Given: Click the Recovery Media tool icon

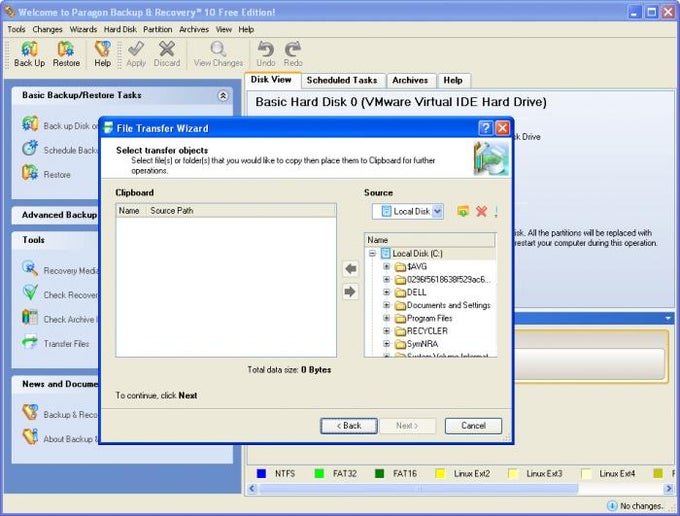Looking at the screenshot, I should coord(30,269).
